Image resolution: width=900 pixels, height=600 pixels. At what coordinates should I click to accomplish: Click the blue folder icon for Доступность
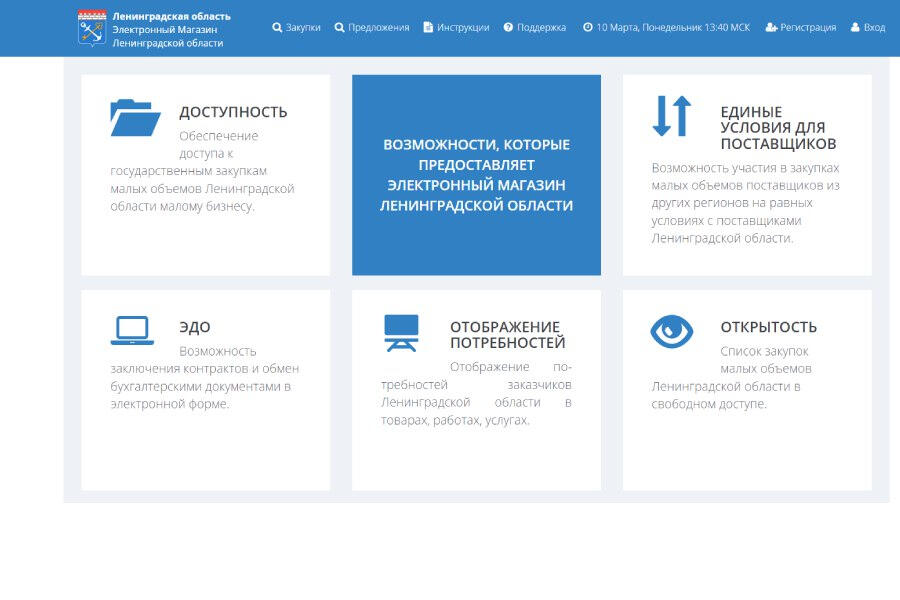click(x=135, y=117)
